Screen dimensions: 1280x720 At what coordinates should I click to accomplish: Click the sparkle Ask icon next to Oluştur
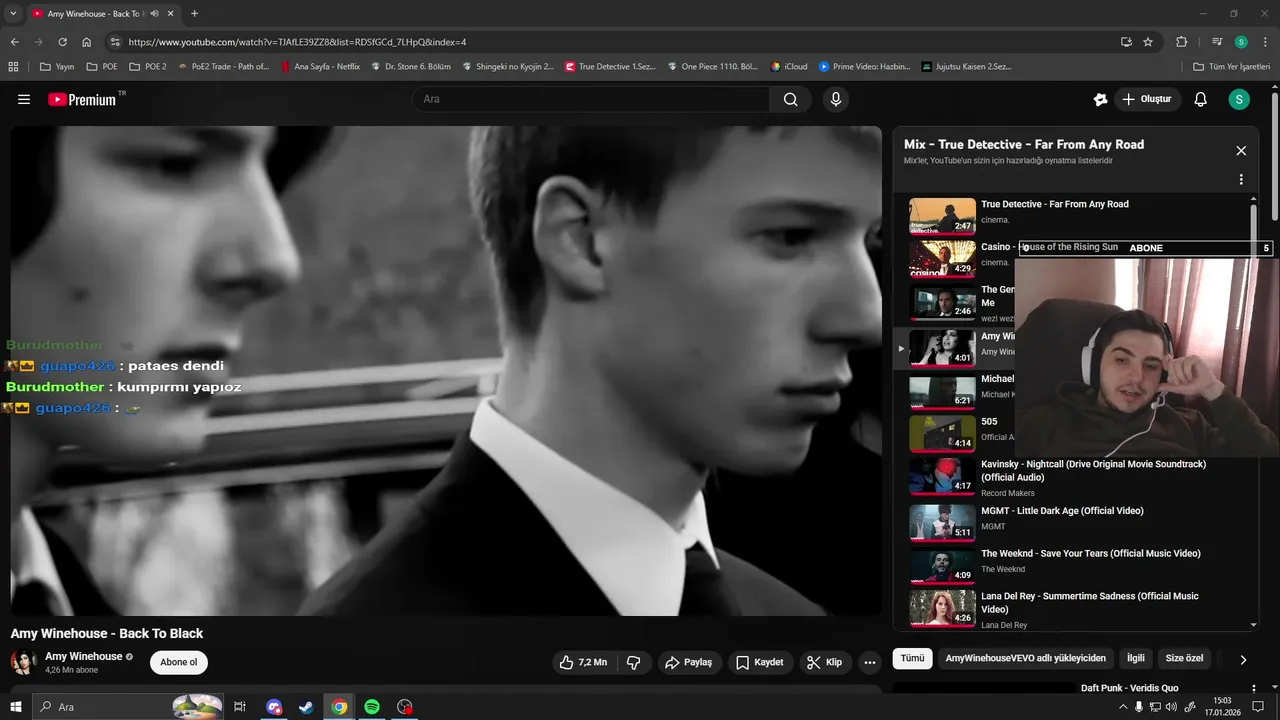(1100, 99)
